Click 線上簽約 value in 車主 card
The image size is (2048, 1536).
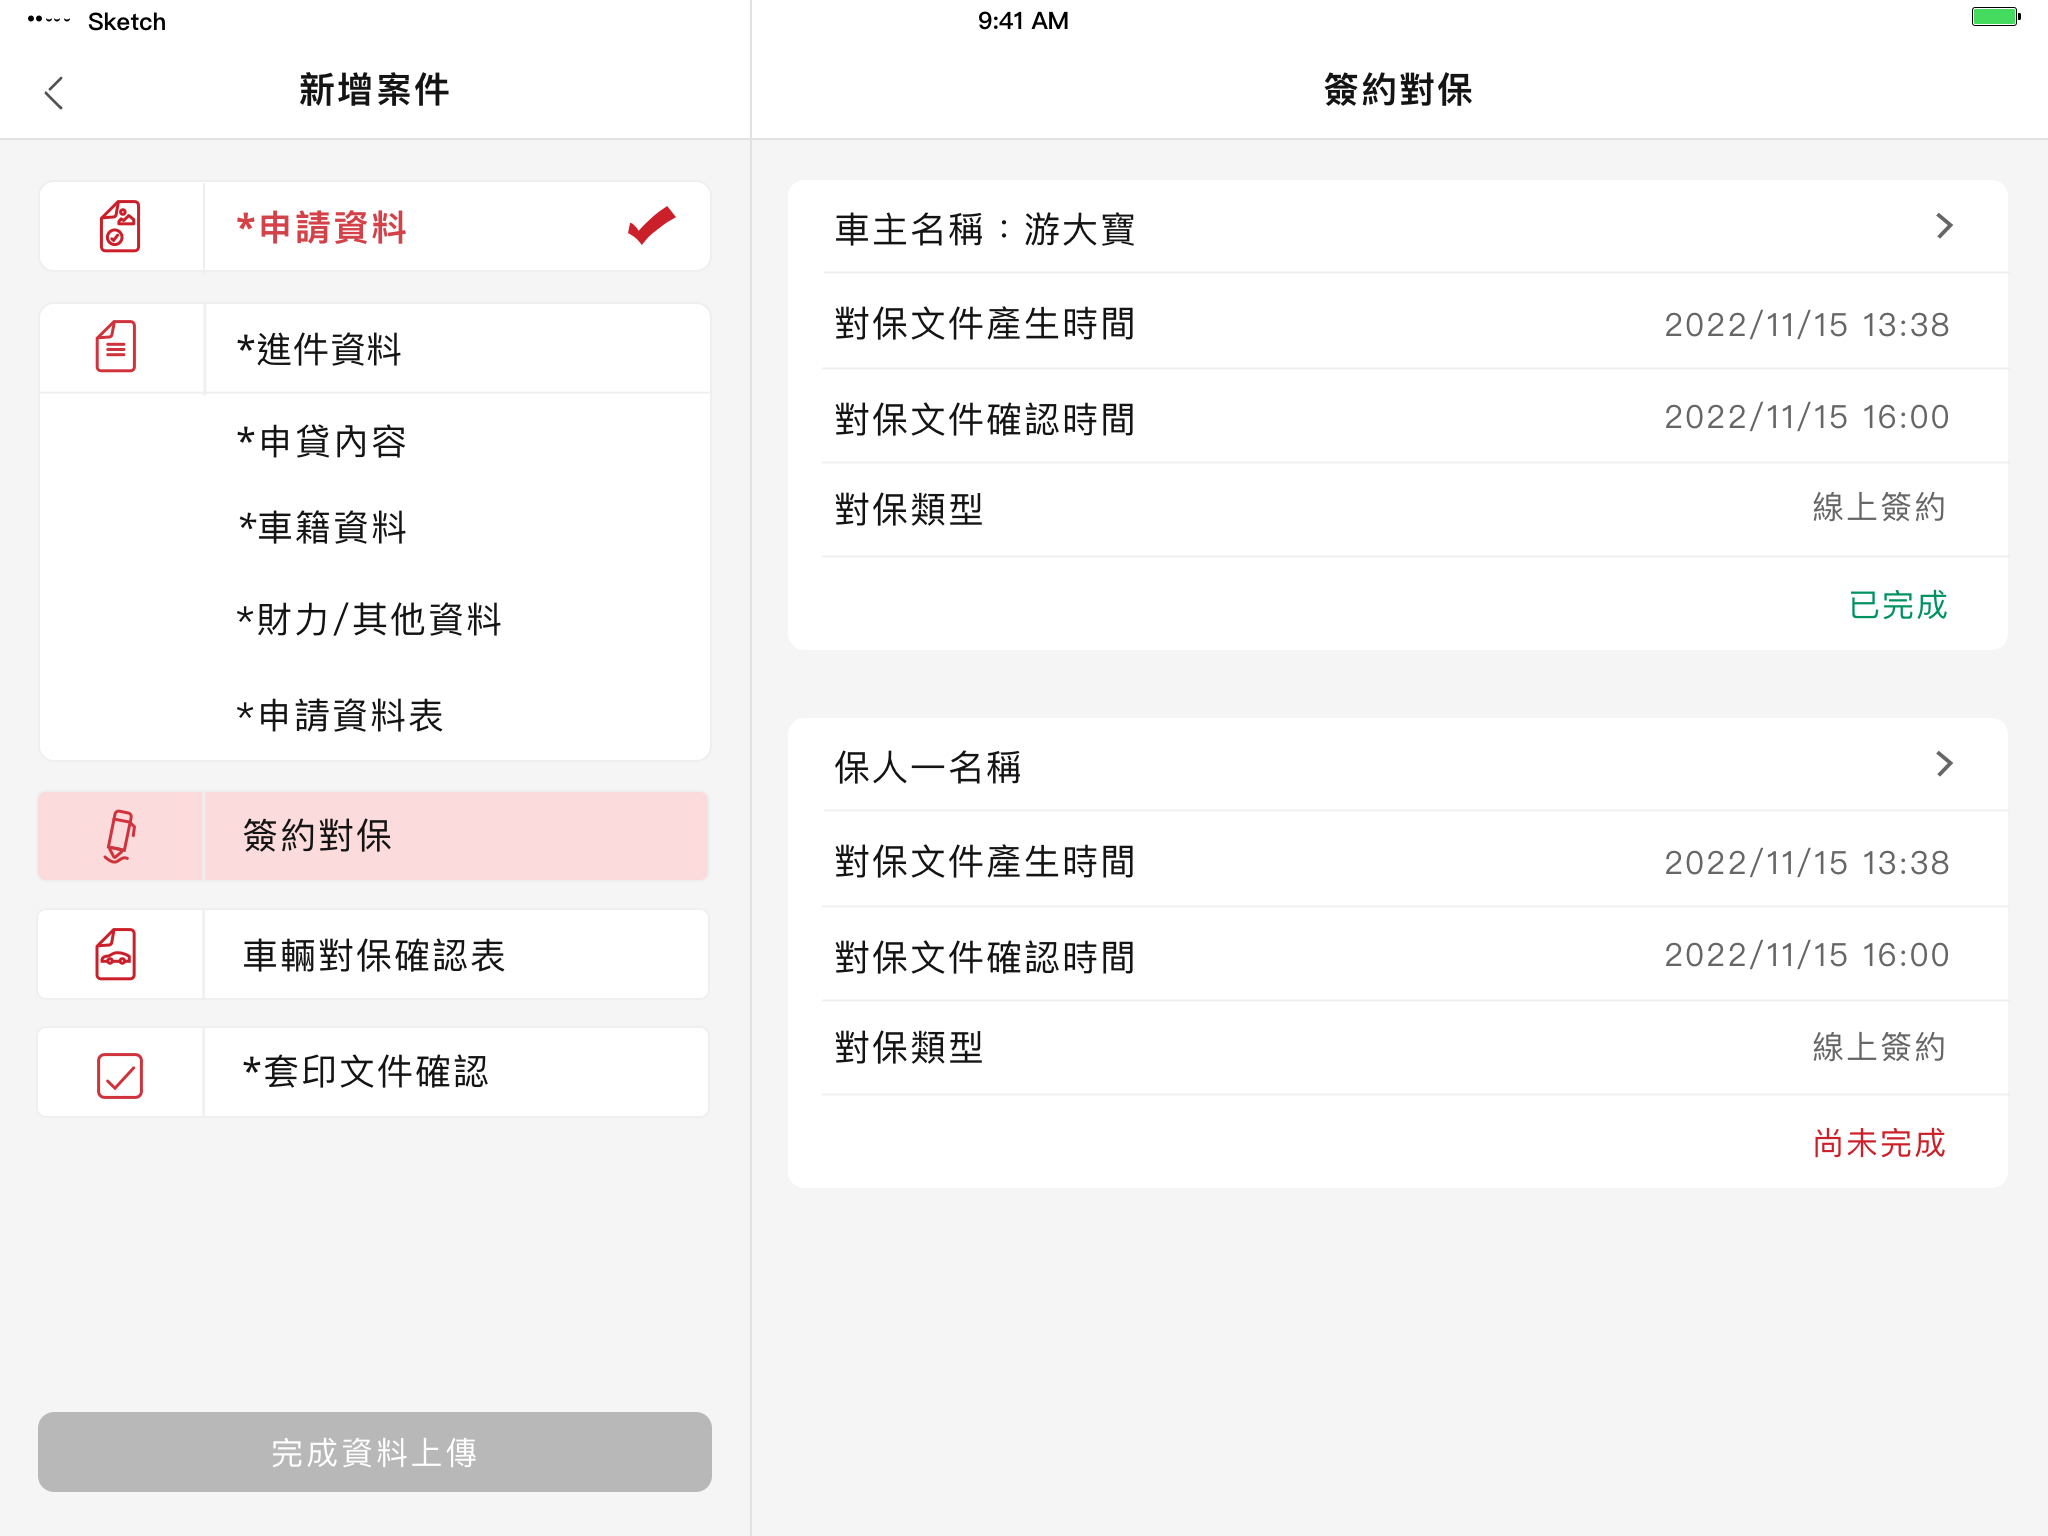1879,507
